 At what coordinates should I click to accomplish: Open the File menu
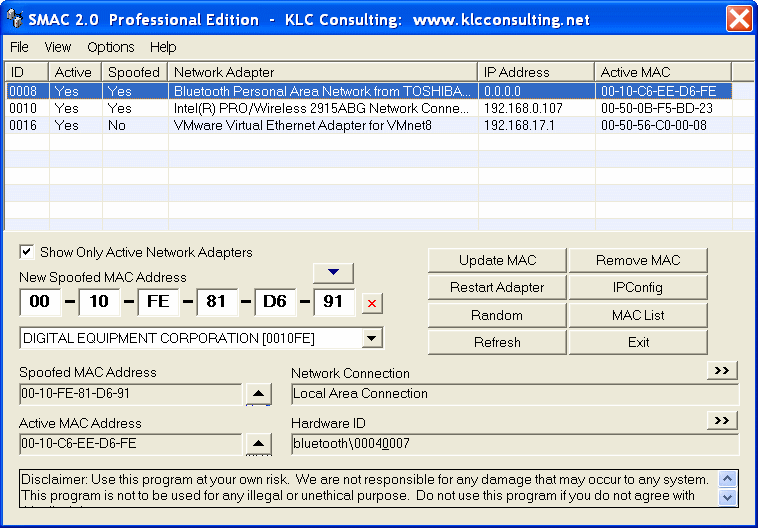point(19,47)
